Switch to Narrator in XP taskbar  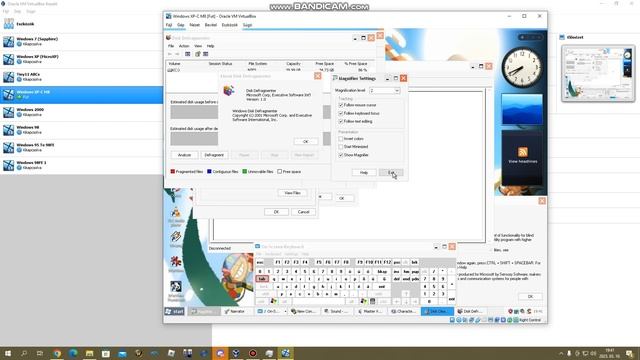[x=237, y=311]
